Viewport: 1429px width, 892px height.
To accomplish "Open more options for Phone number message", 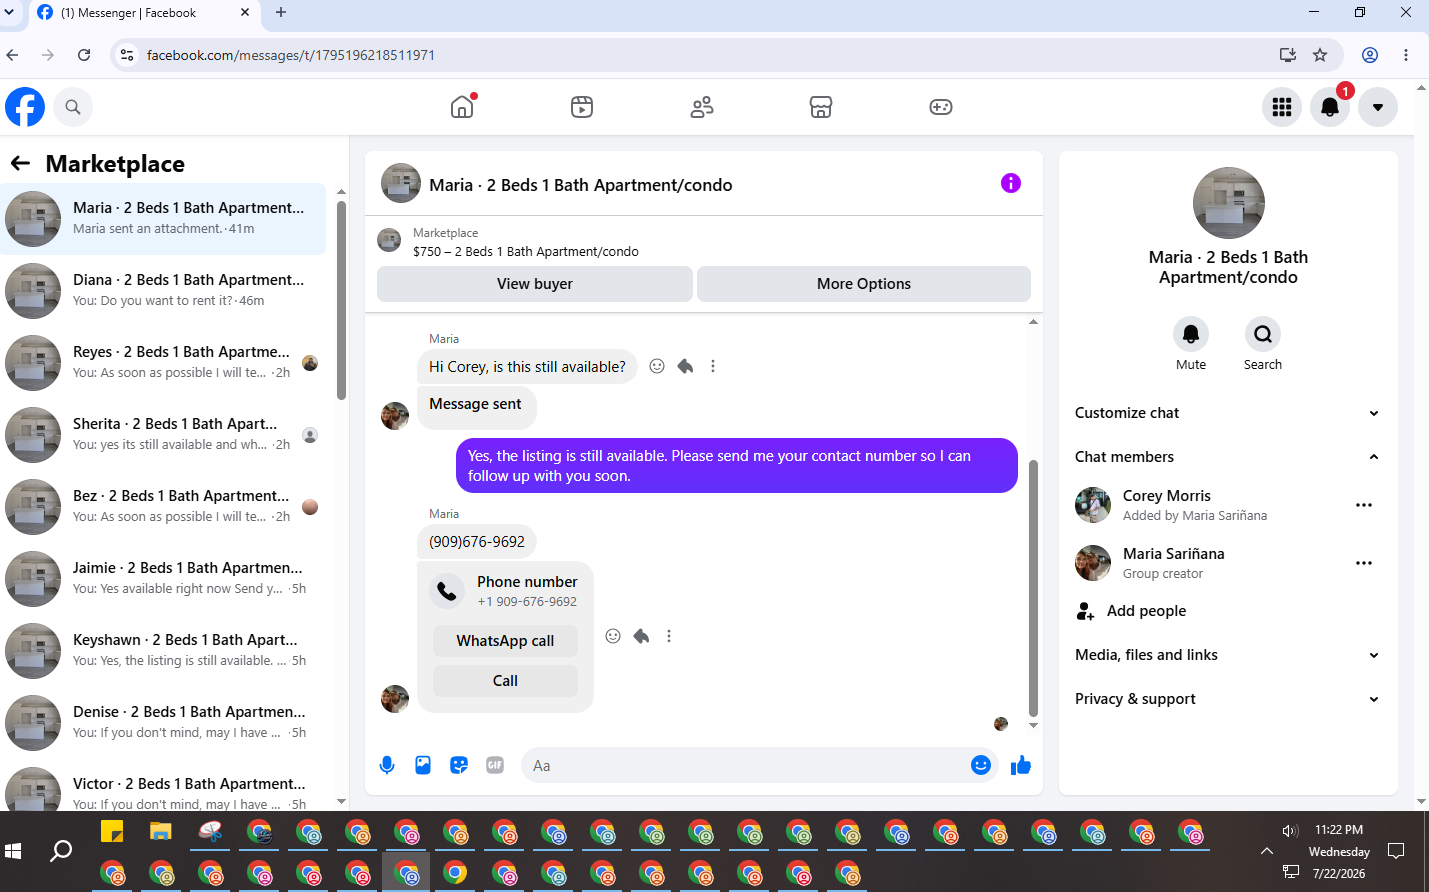I will (x=669, y=636).
